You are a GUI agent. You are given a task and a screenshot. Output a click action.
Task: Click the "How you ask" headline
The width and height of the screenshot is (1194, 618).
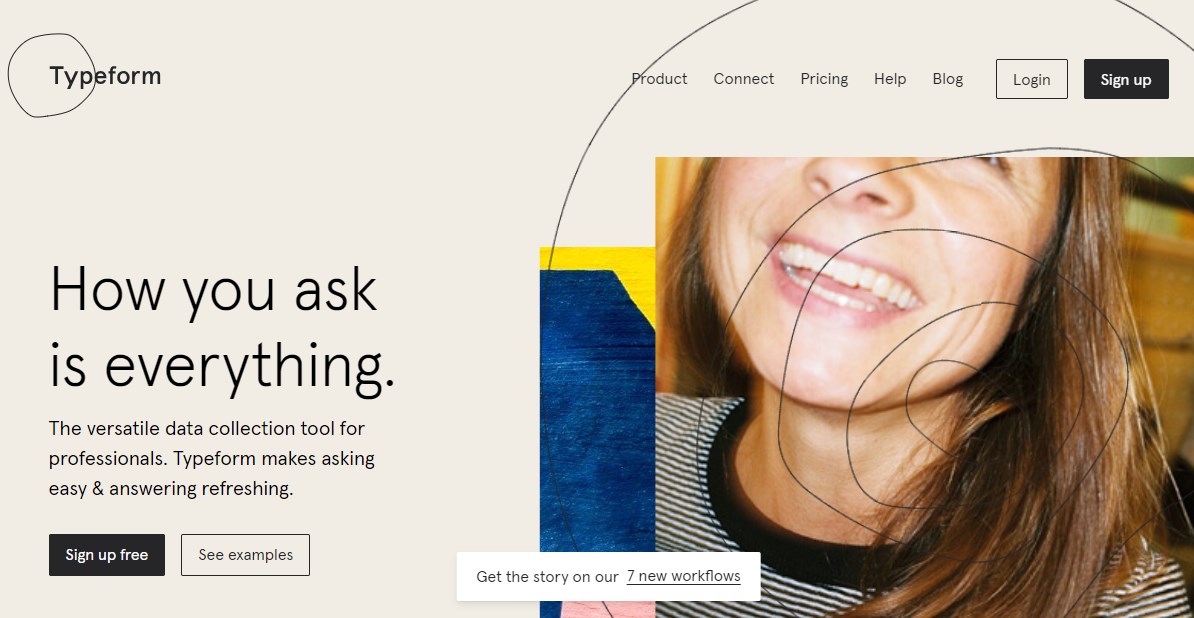(213, 289)
